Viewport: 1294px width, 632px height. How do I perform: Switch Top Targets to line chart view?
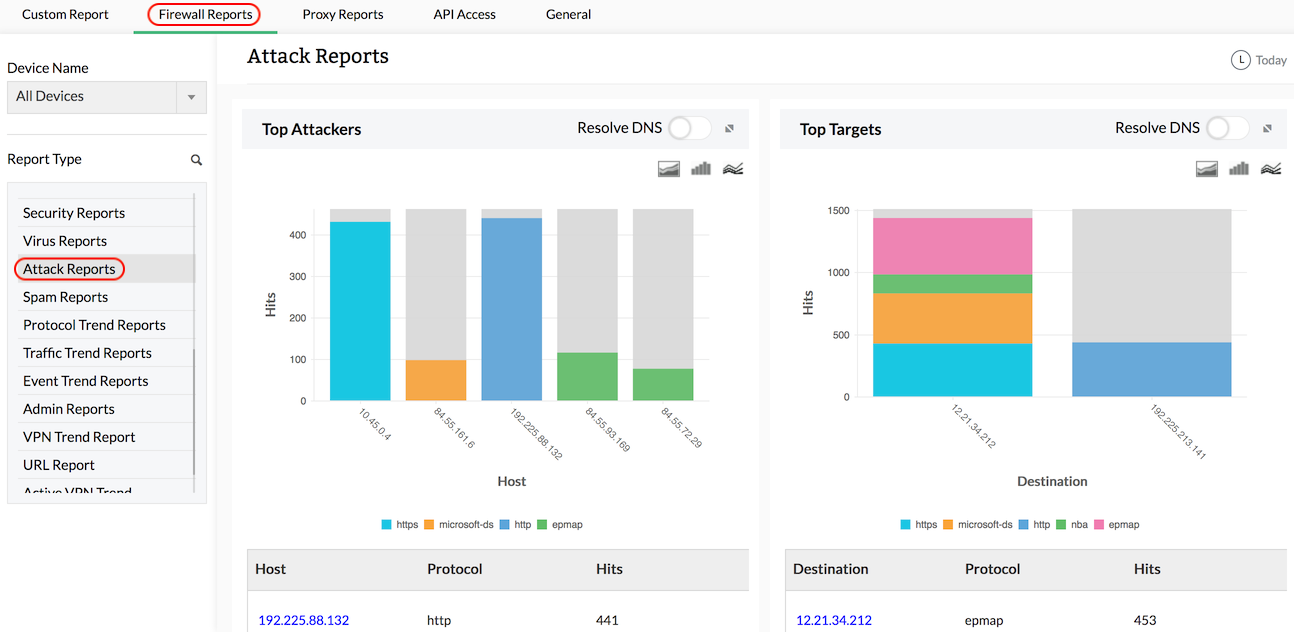(x=1270, y=168)
